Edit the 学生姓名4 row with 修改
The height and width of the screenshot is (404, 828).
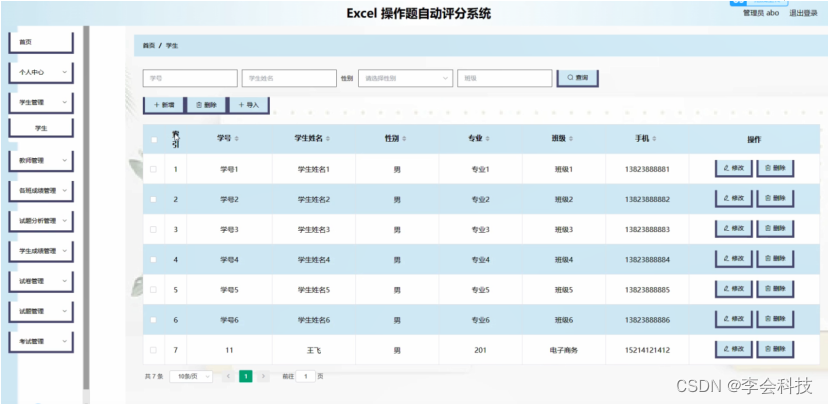pyautogui.click(x=733, y=259)
